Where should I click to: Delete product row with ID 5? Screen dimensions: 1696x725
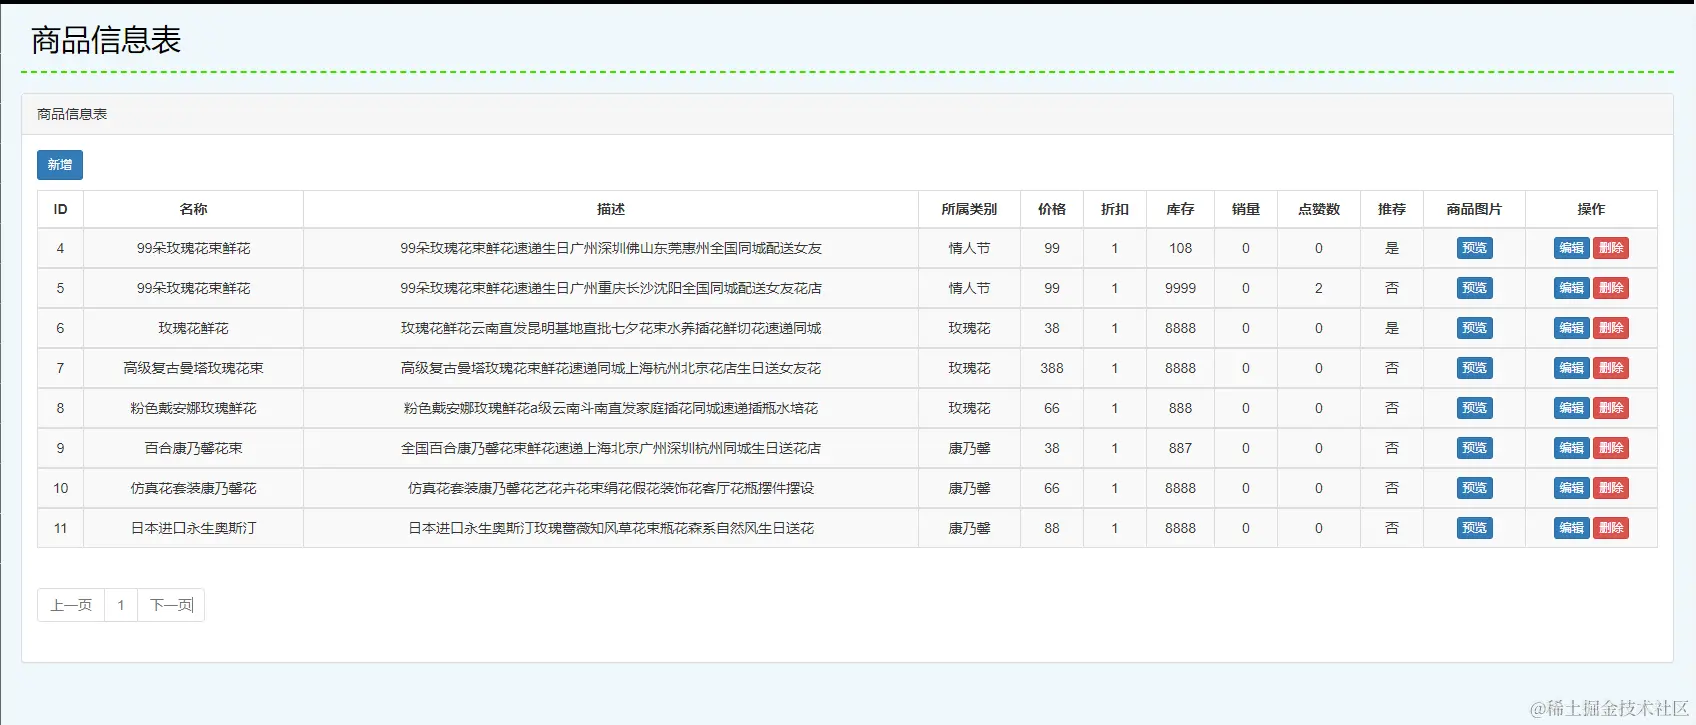(1611, 288)
